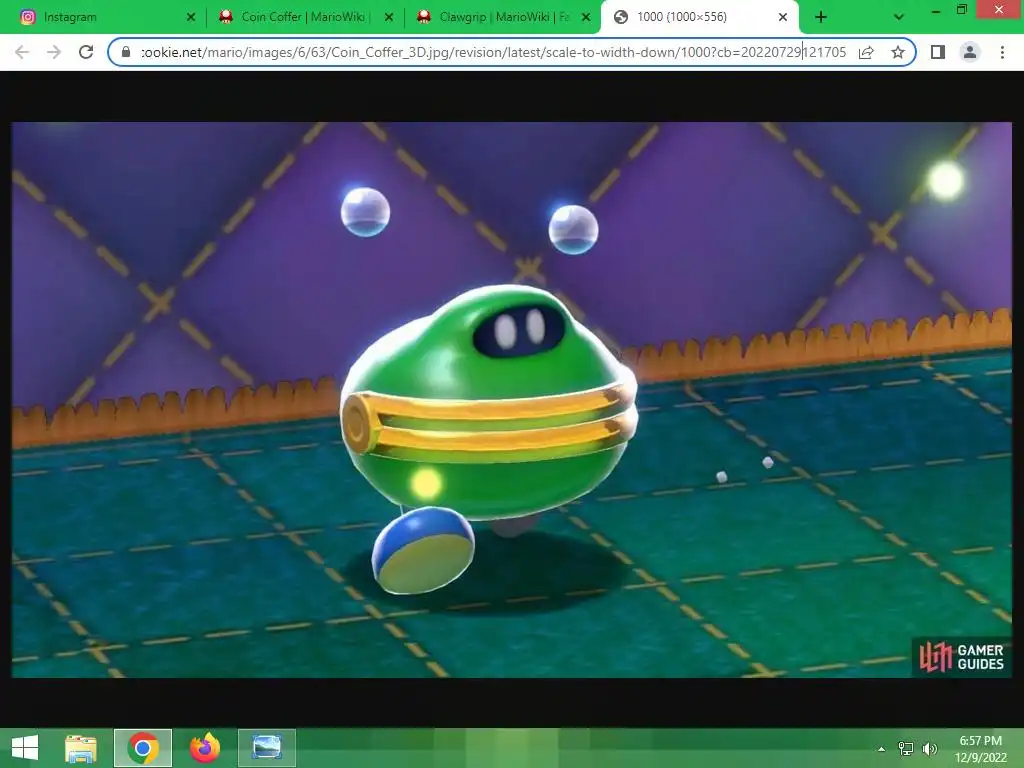
Task: Open the tab search dropdown chevron
Action: pyautogui.click(x=899, y=18)
